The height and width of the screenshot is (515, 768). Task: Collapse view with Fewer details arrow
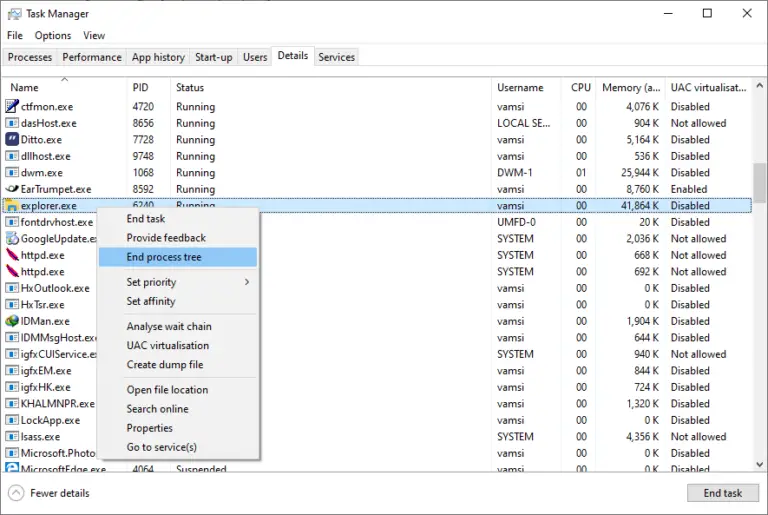coord(17,493)
